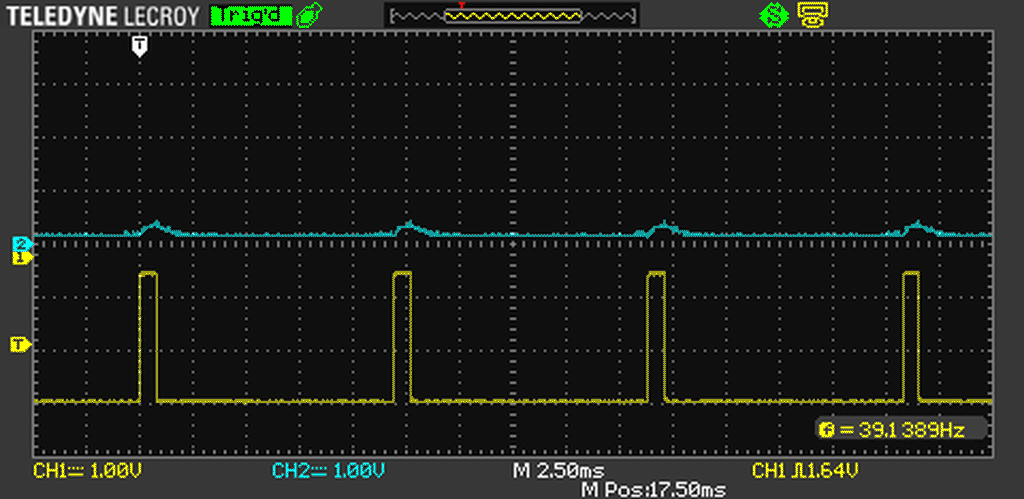Click the CH1 1.00V scale readout
This screenshot has height=499, width=1024.
point(88,470)
